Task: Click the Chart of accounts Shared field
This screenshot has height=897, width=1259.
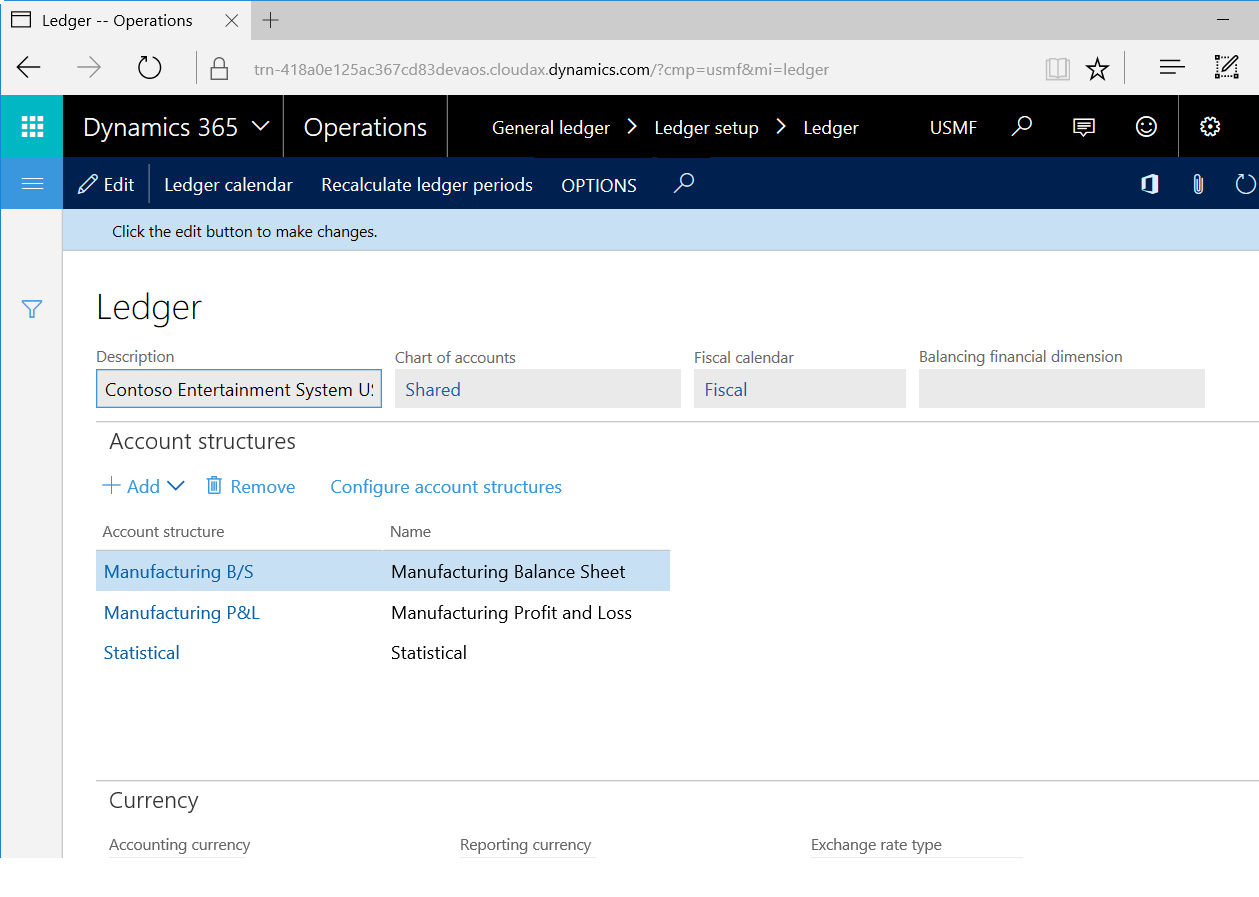Action: [538, 389]
